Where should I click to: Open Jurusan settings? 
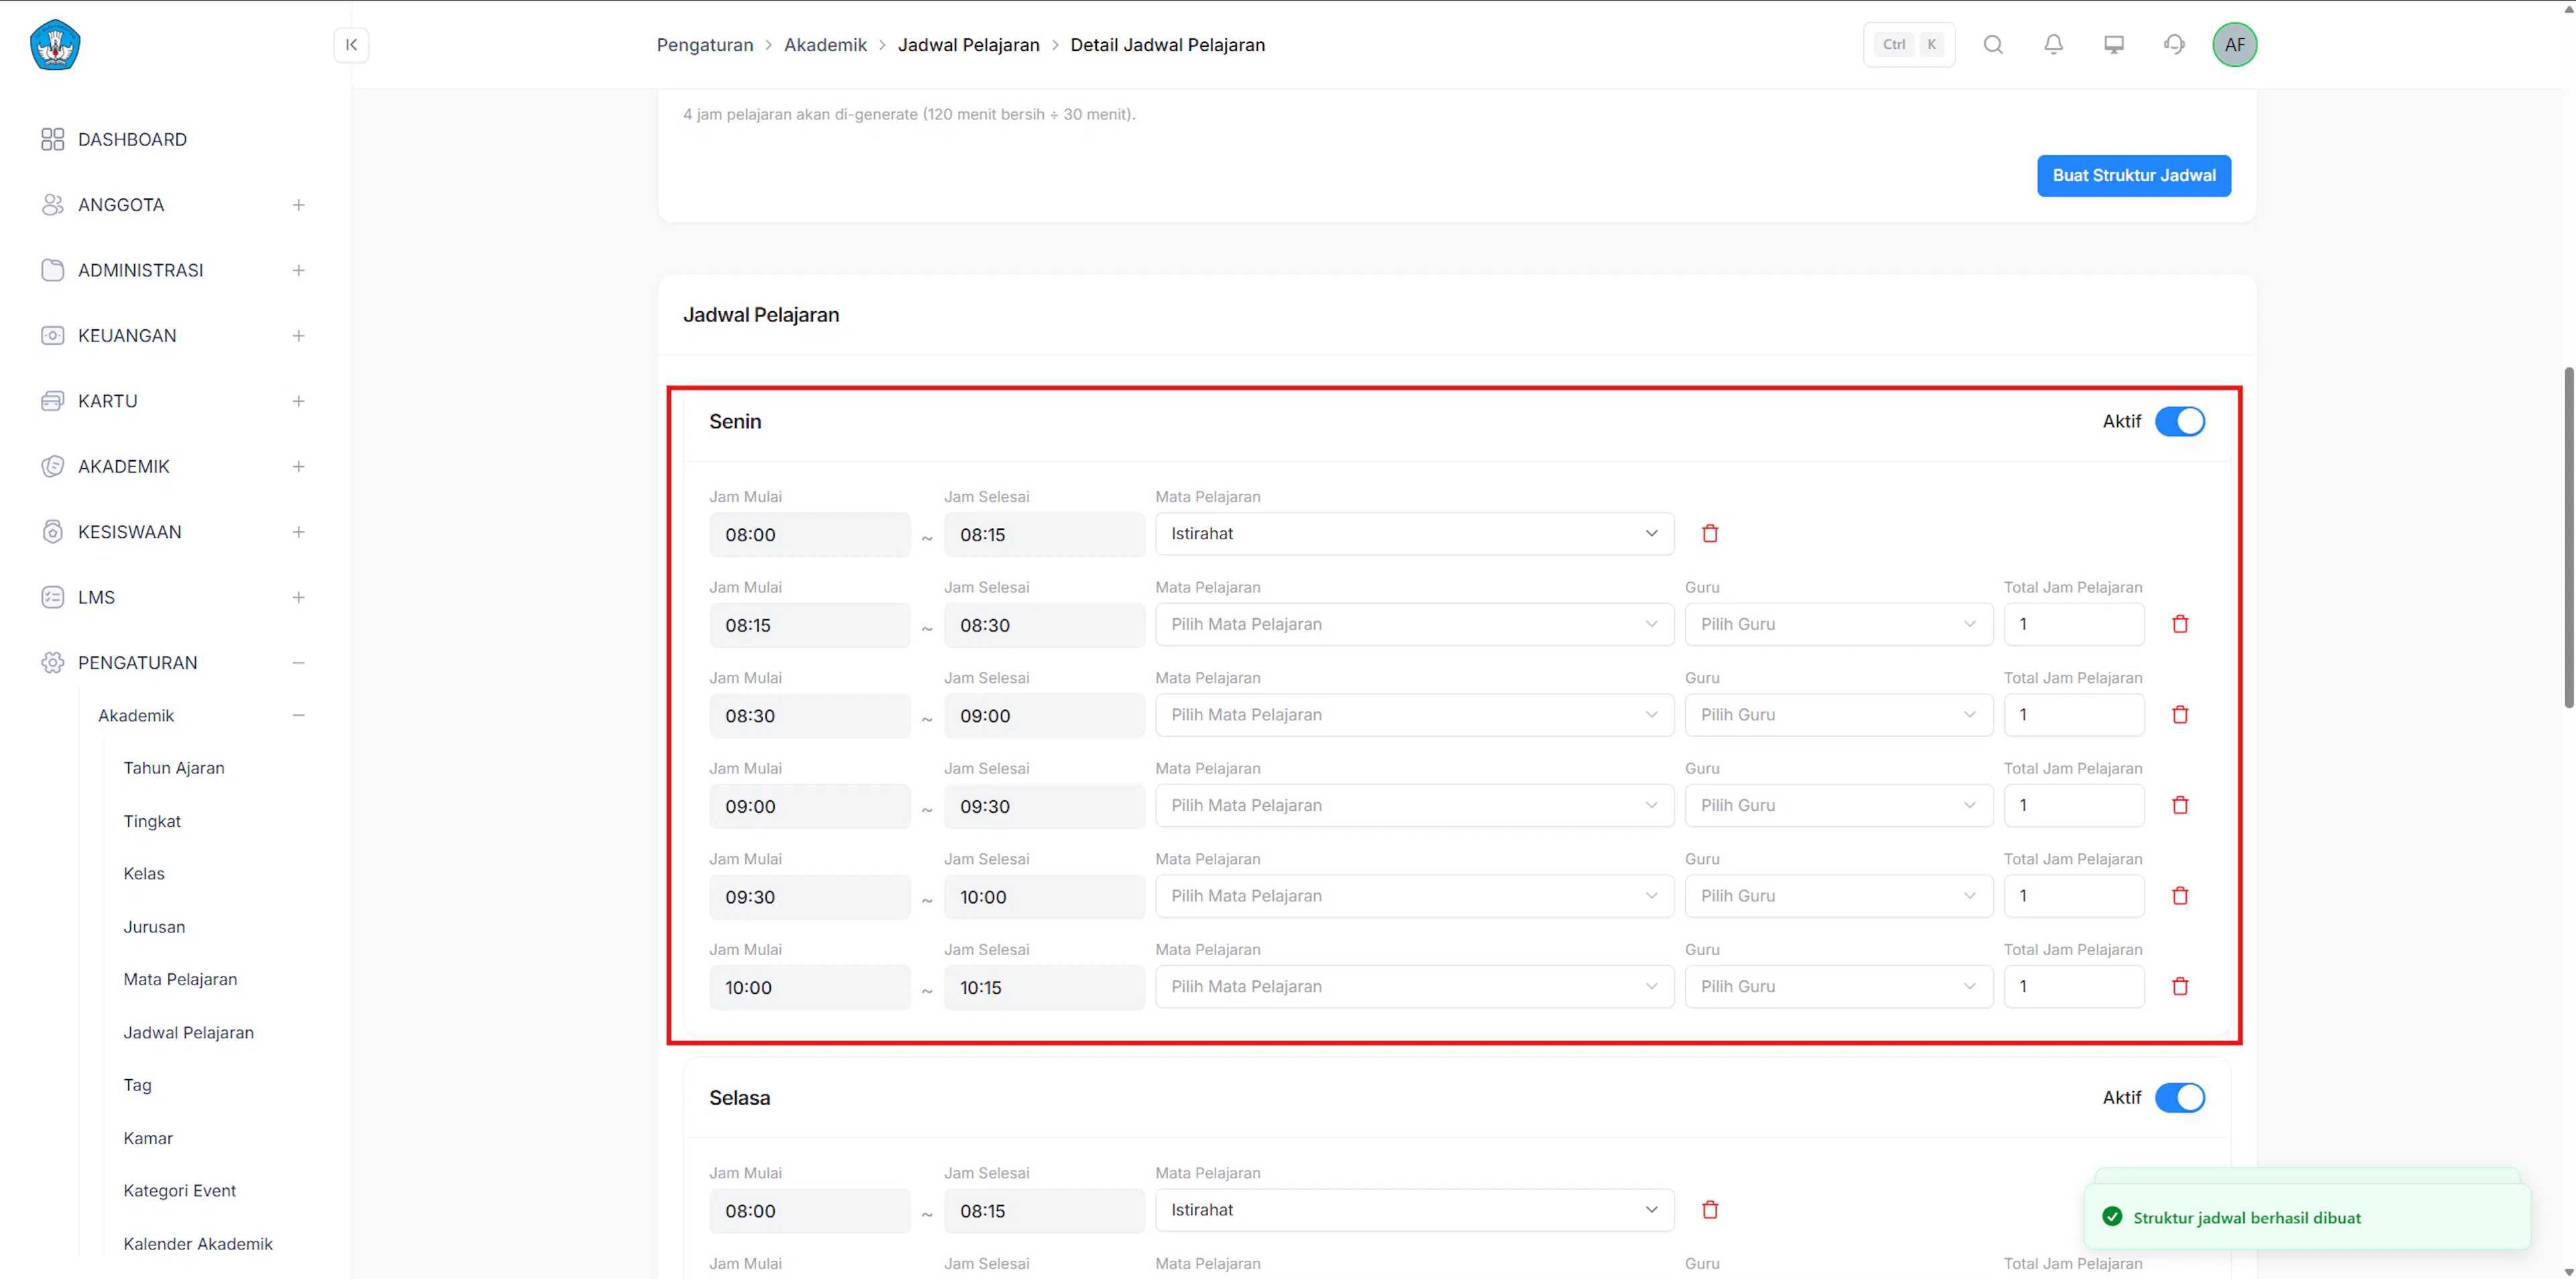[x=154, y=926]
